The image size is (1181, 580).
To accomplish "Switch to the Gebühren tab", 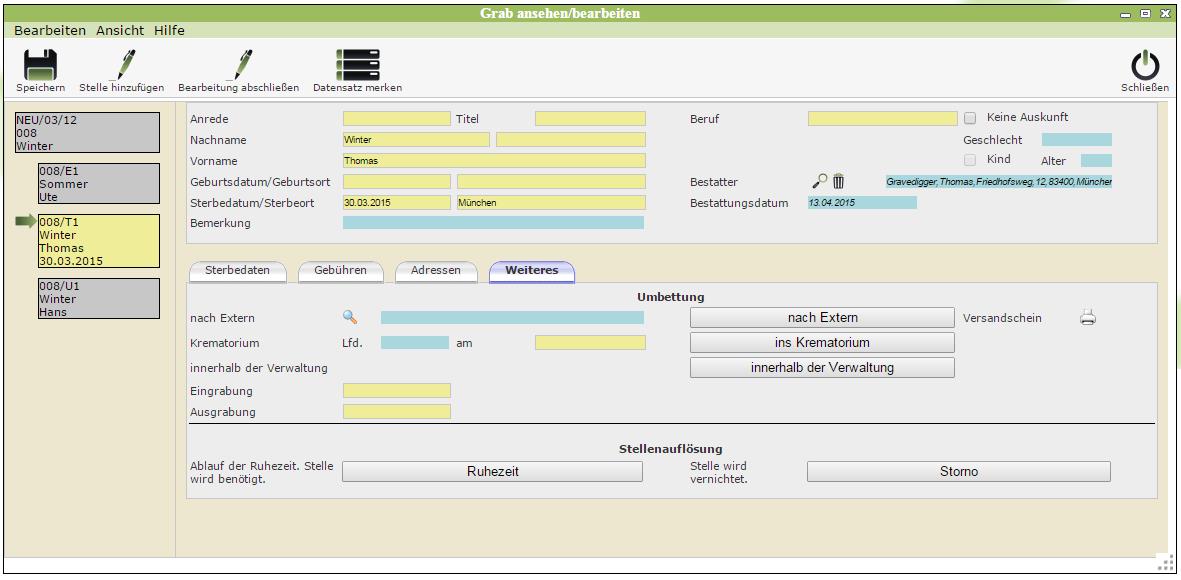I will click(340, 271).
